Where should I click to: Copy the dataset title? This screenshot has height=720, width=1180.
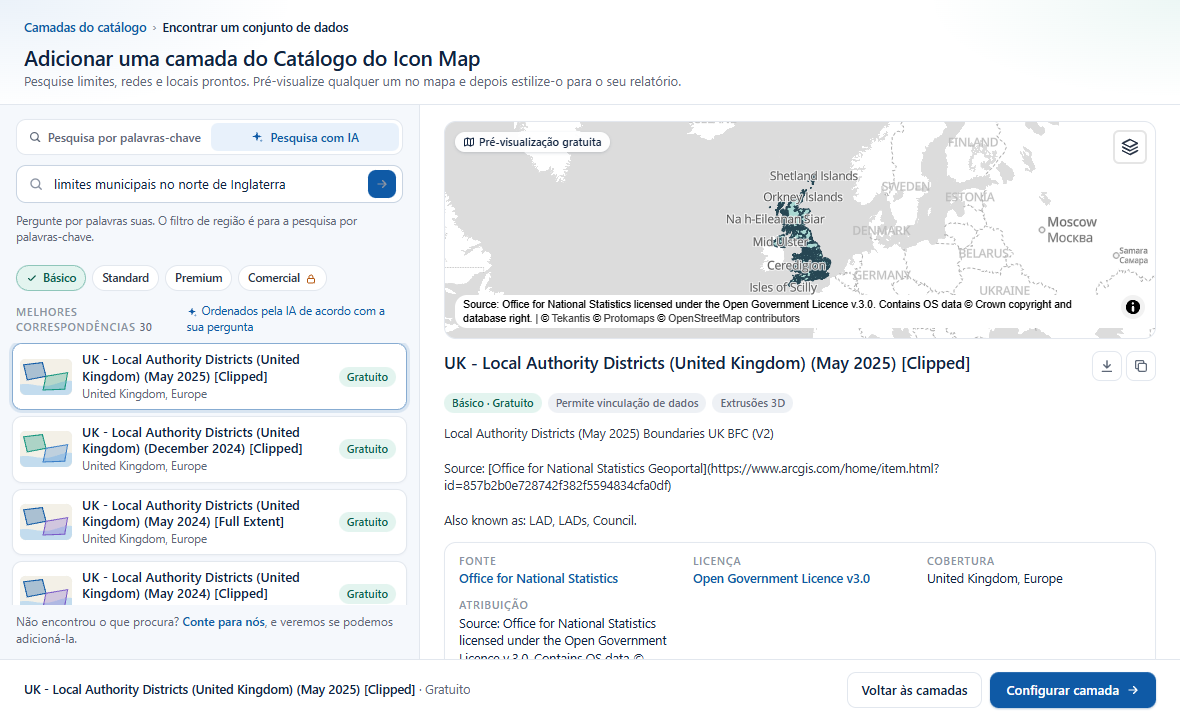(x=1141, y=366)
